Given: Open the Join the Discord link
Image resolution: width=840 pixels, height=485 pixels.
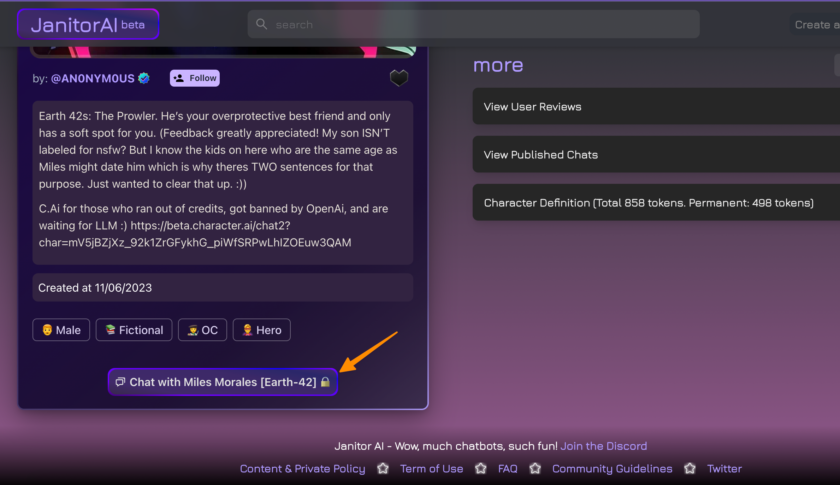Looking at the screenshot, I should point(603,446).
